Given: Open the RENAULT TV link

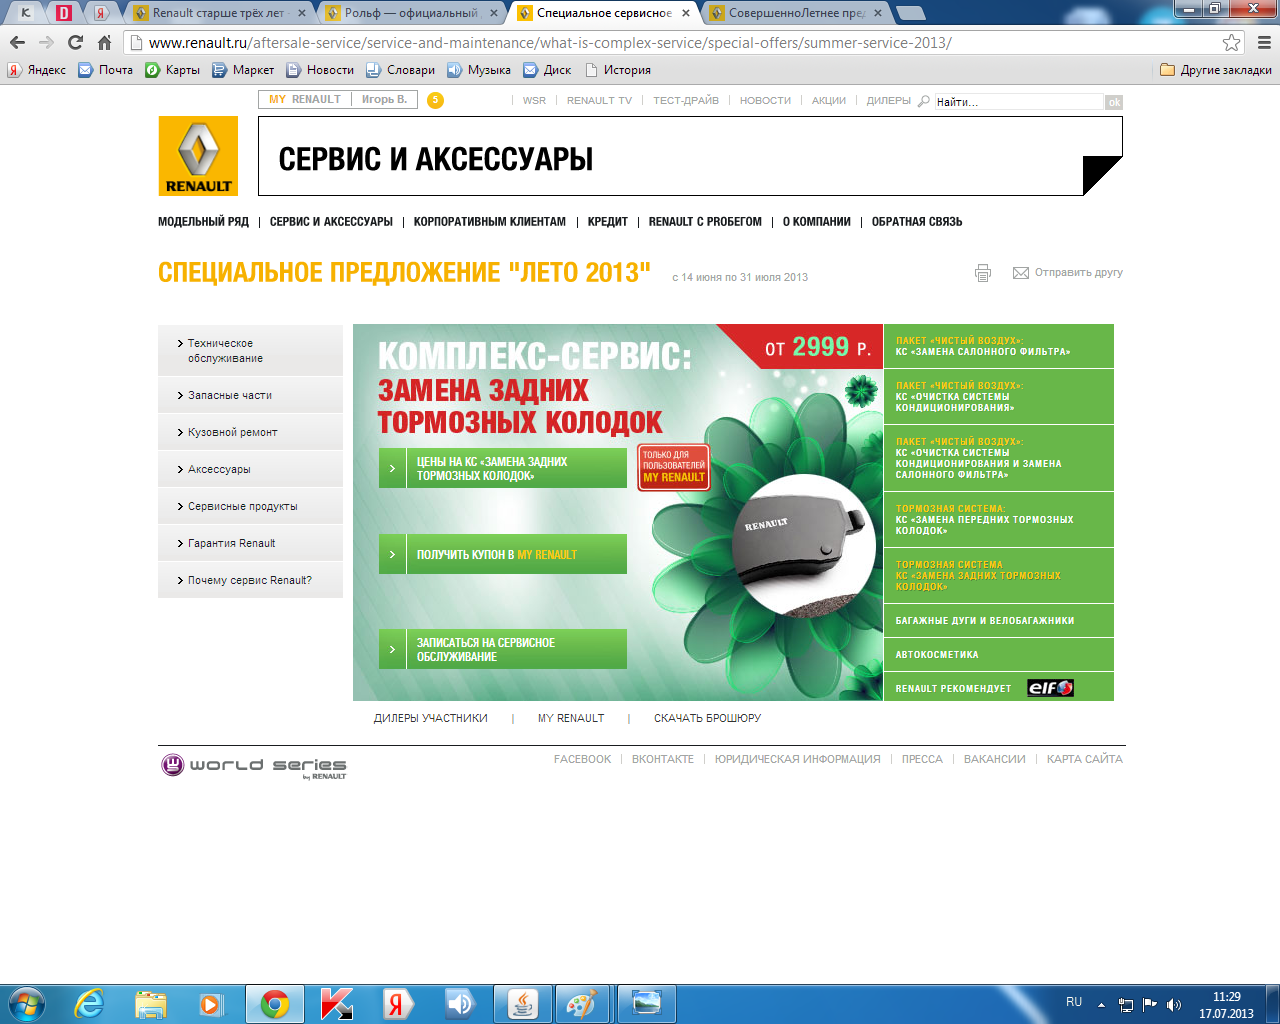Looking at the screenshot, I should pos(599,101).
